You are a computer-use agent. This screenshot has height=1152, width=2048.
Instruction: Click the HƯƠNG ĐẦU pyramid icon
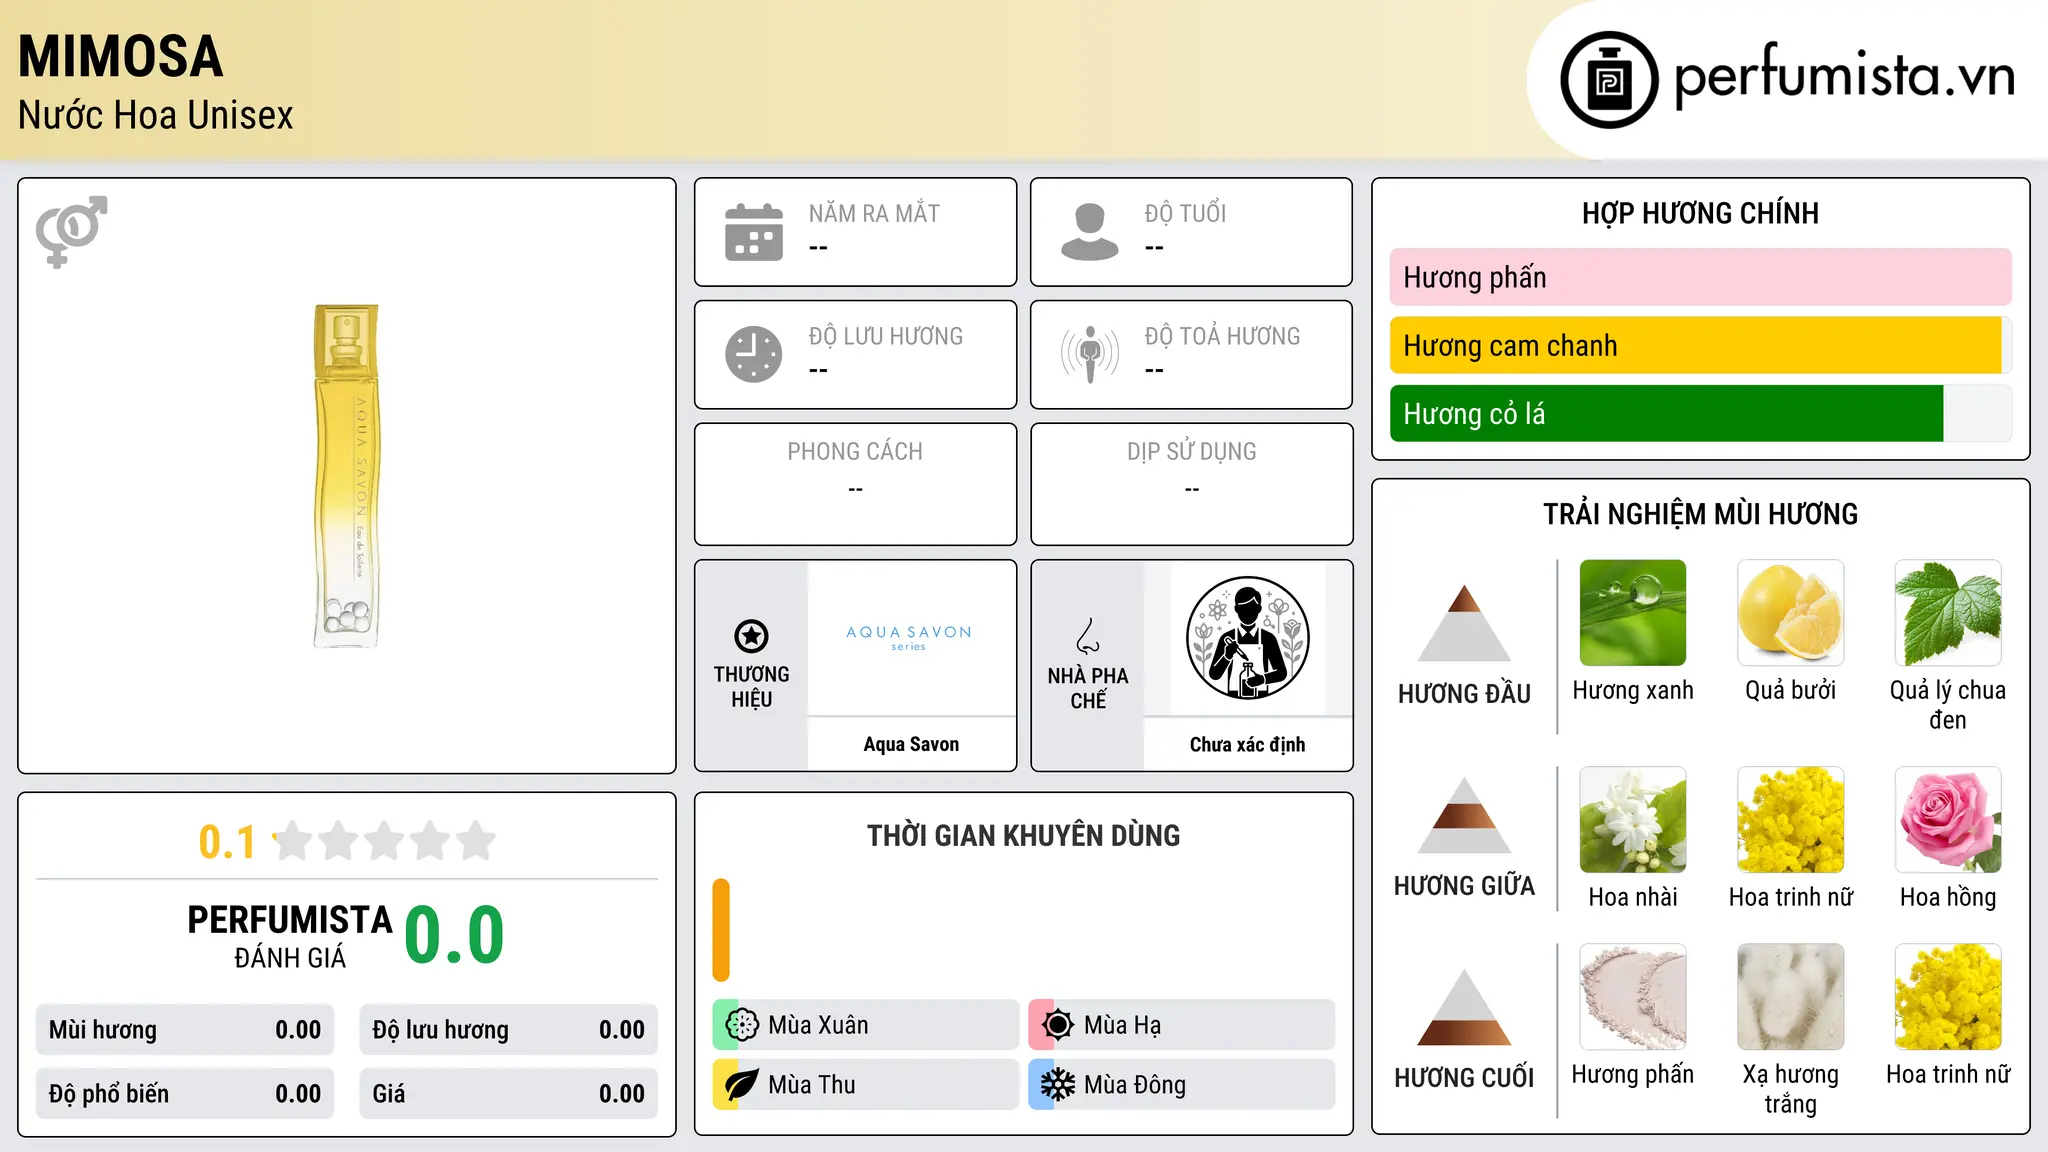(1464, 623)
